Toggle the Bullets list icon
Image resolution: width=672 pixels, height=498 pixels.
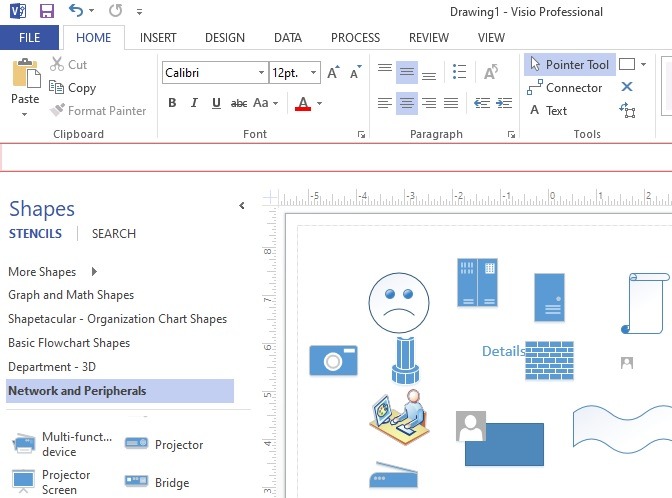(x=459, y=72)
